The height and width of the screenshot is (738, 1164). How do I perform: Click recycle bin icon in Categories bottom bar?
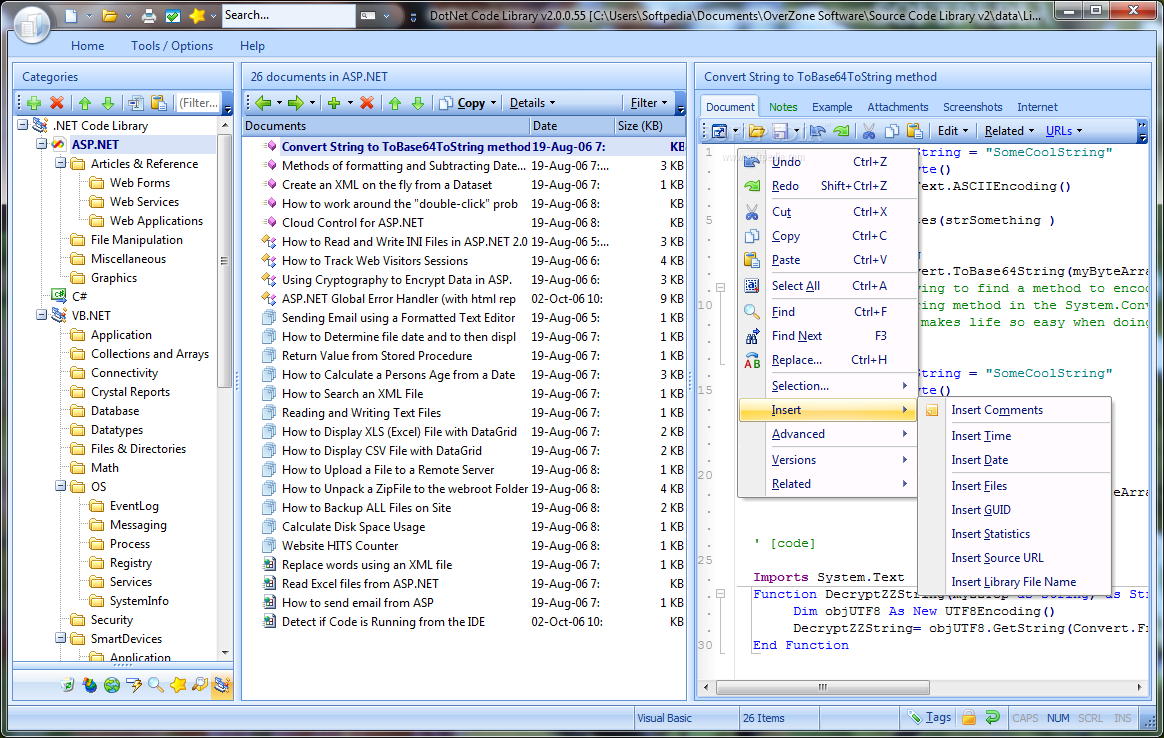[x=67, y=685]
